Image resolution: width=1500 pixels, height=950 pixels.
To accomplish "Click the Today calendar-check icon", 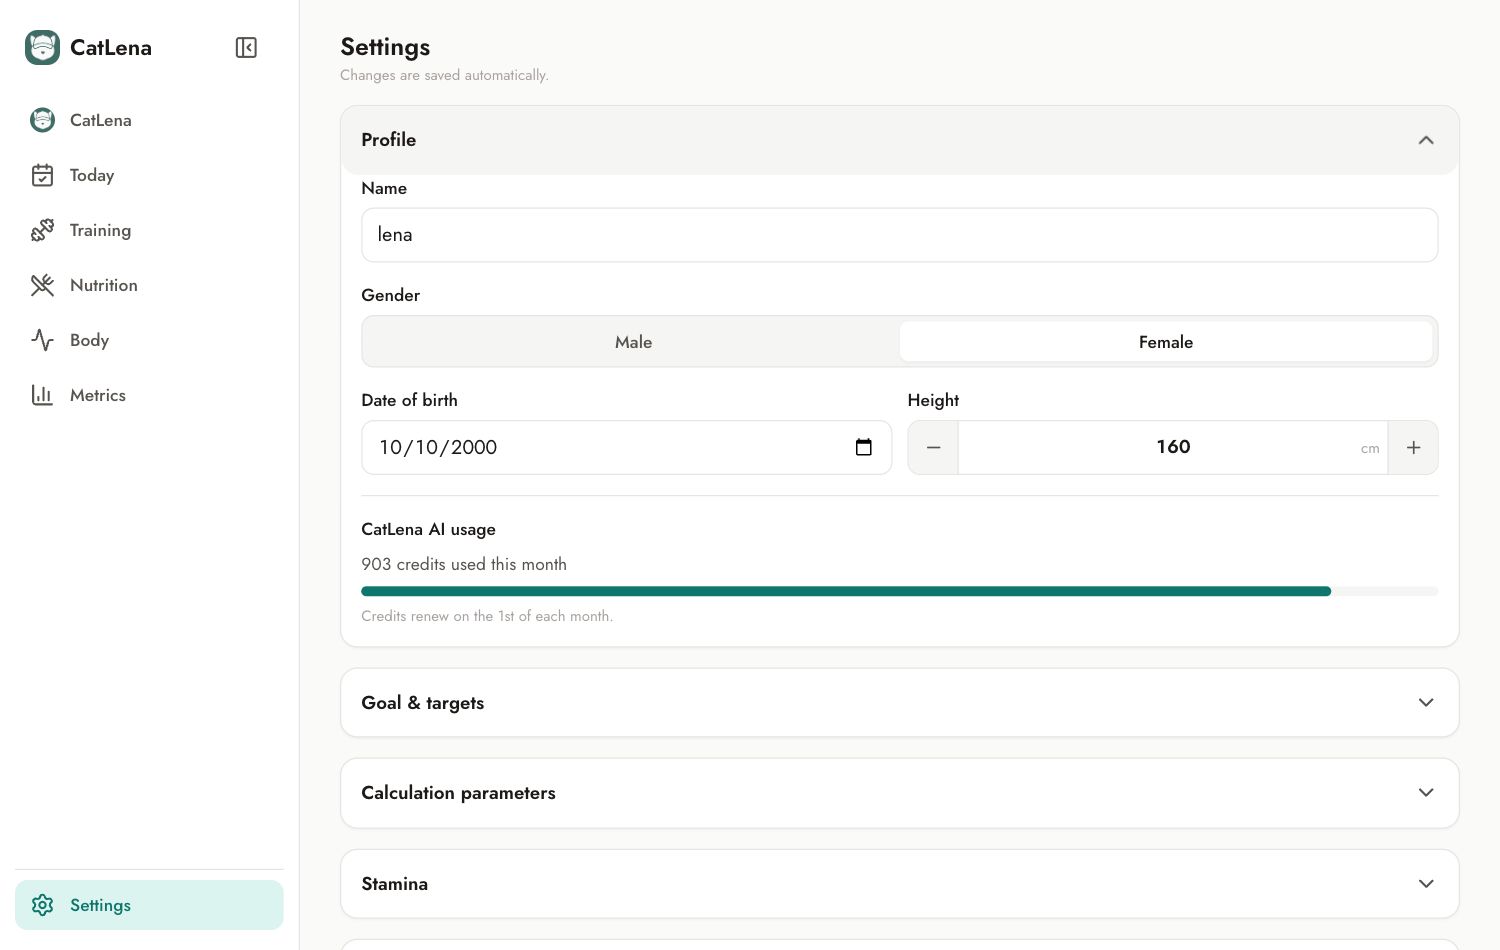I will tap(42, 175).
